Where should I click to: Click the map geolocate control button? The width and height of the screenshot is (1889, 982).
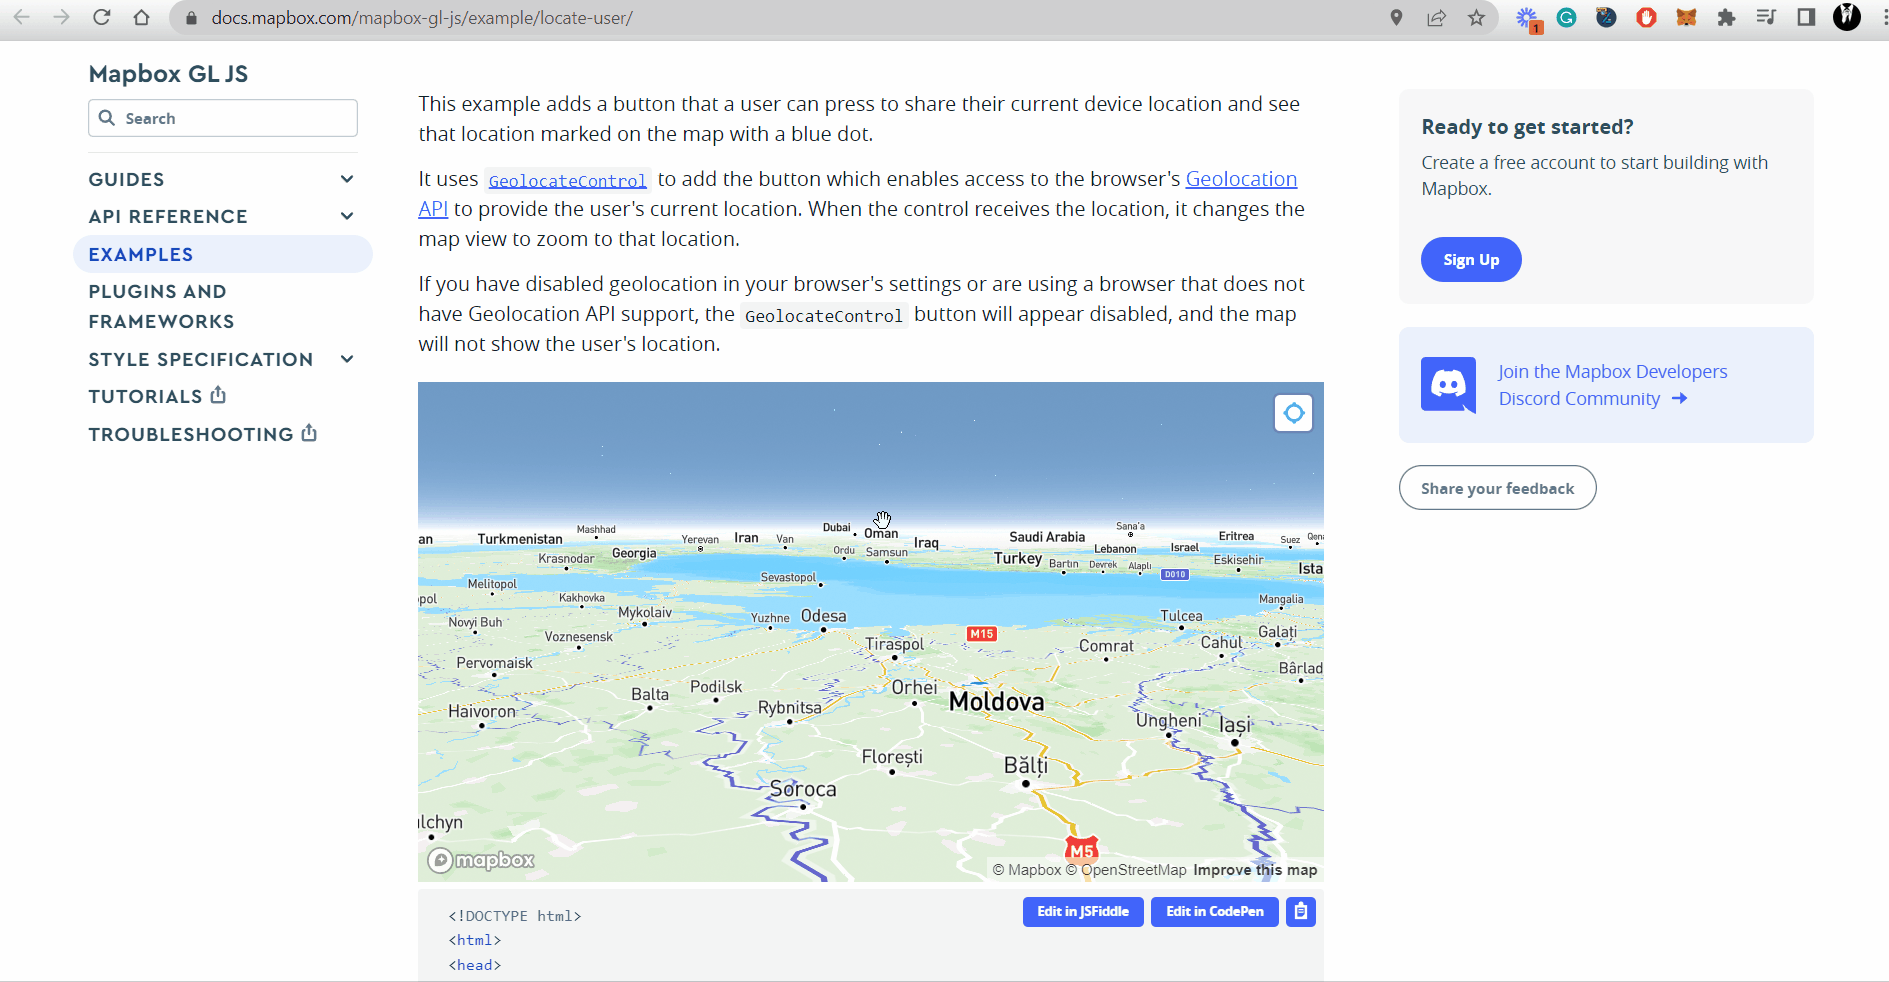coord(1294,413)
